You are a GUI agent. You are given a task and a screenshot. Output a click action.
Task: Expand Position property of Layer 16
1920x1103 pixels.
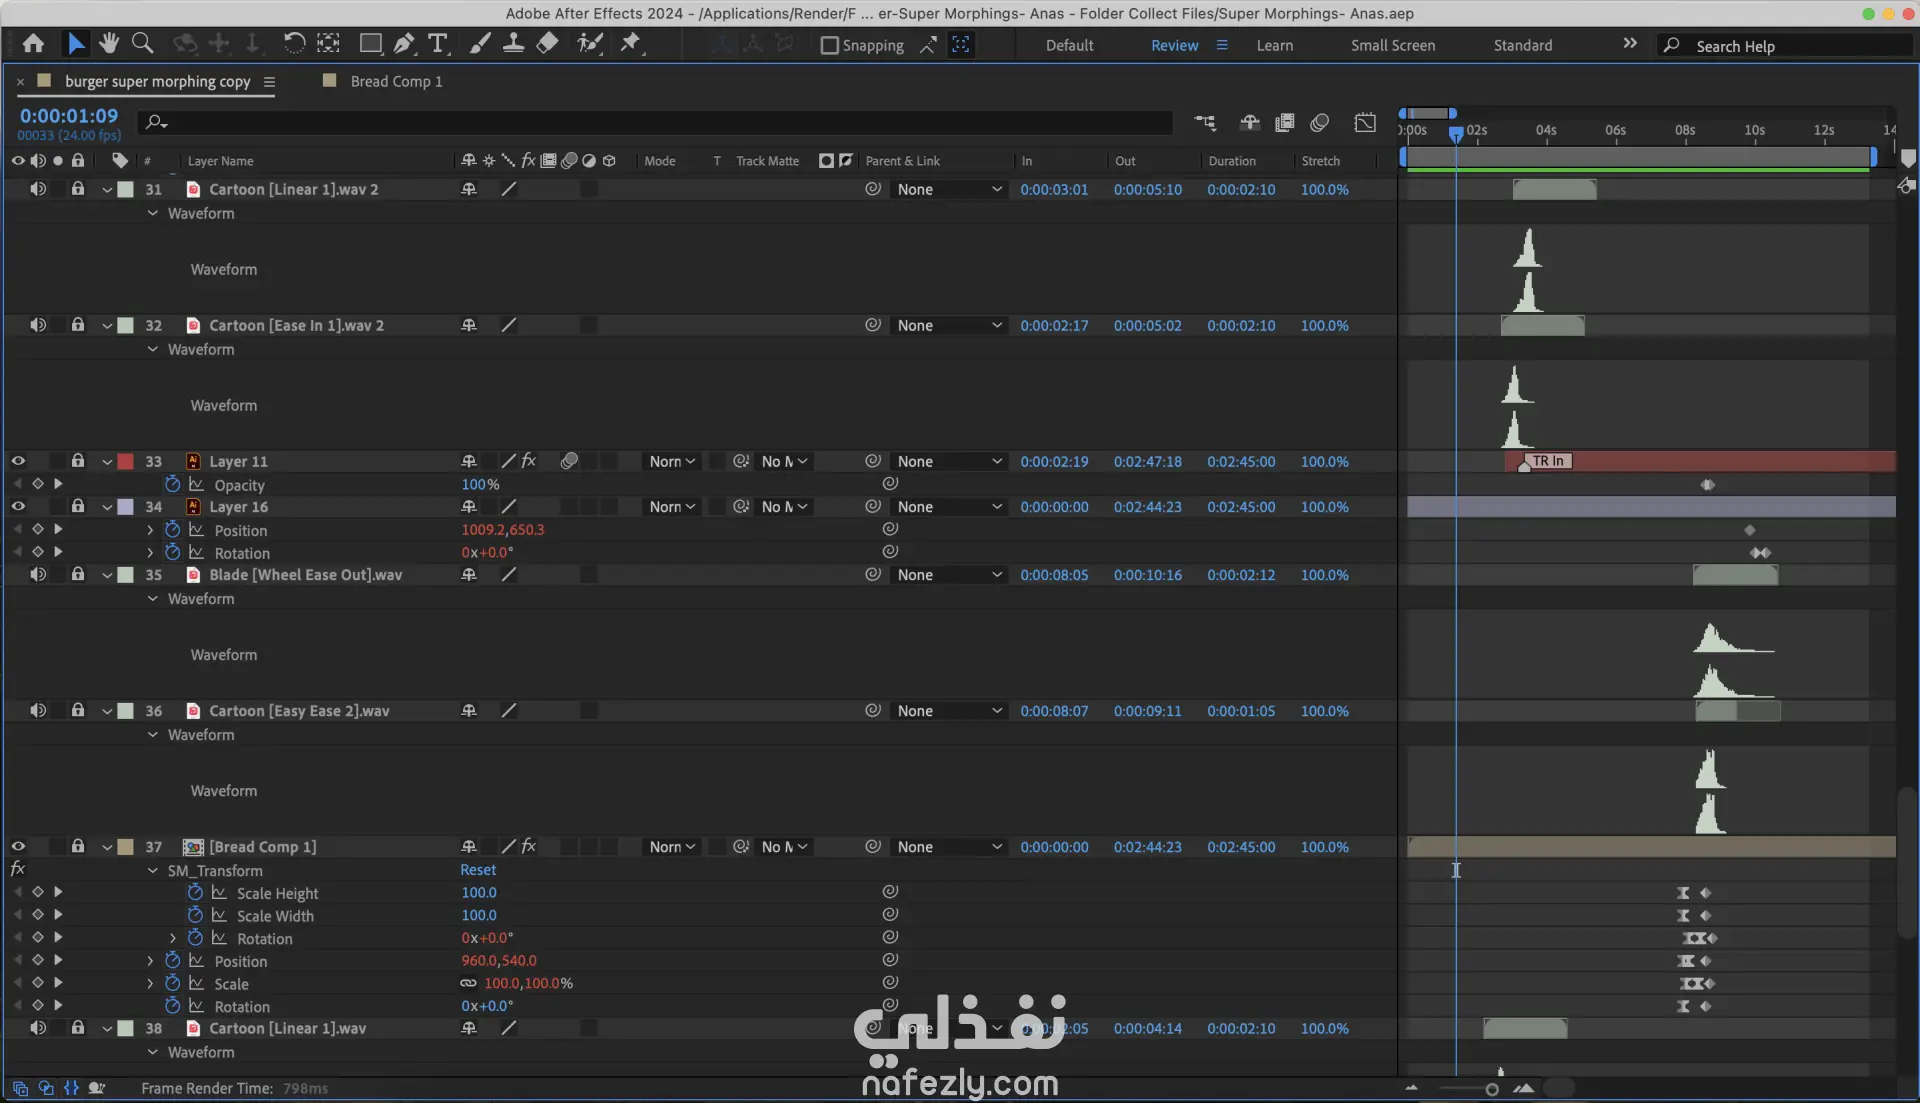[150, 530]
